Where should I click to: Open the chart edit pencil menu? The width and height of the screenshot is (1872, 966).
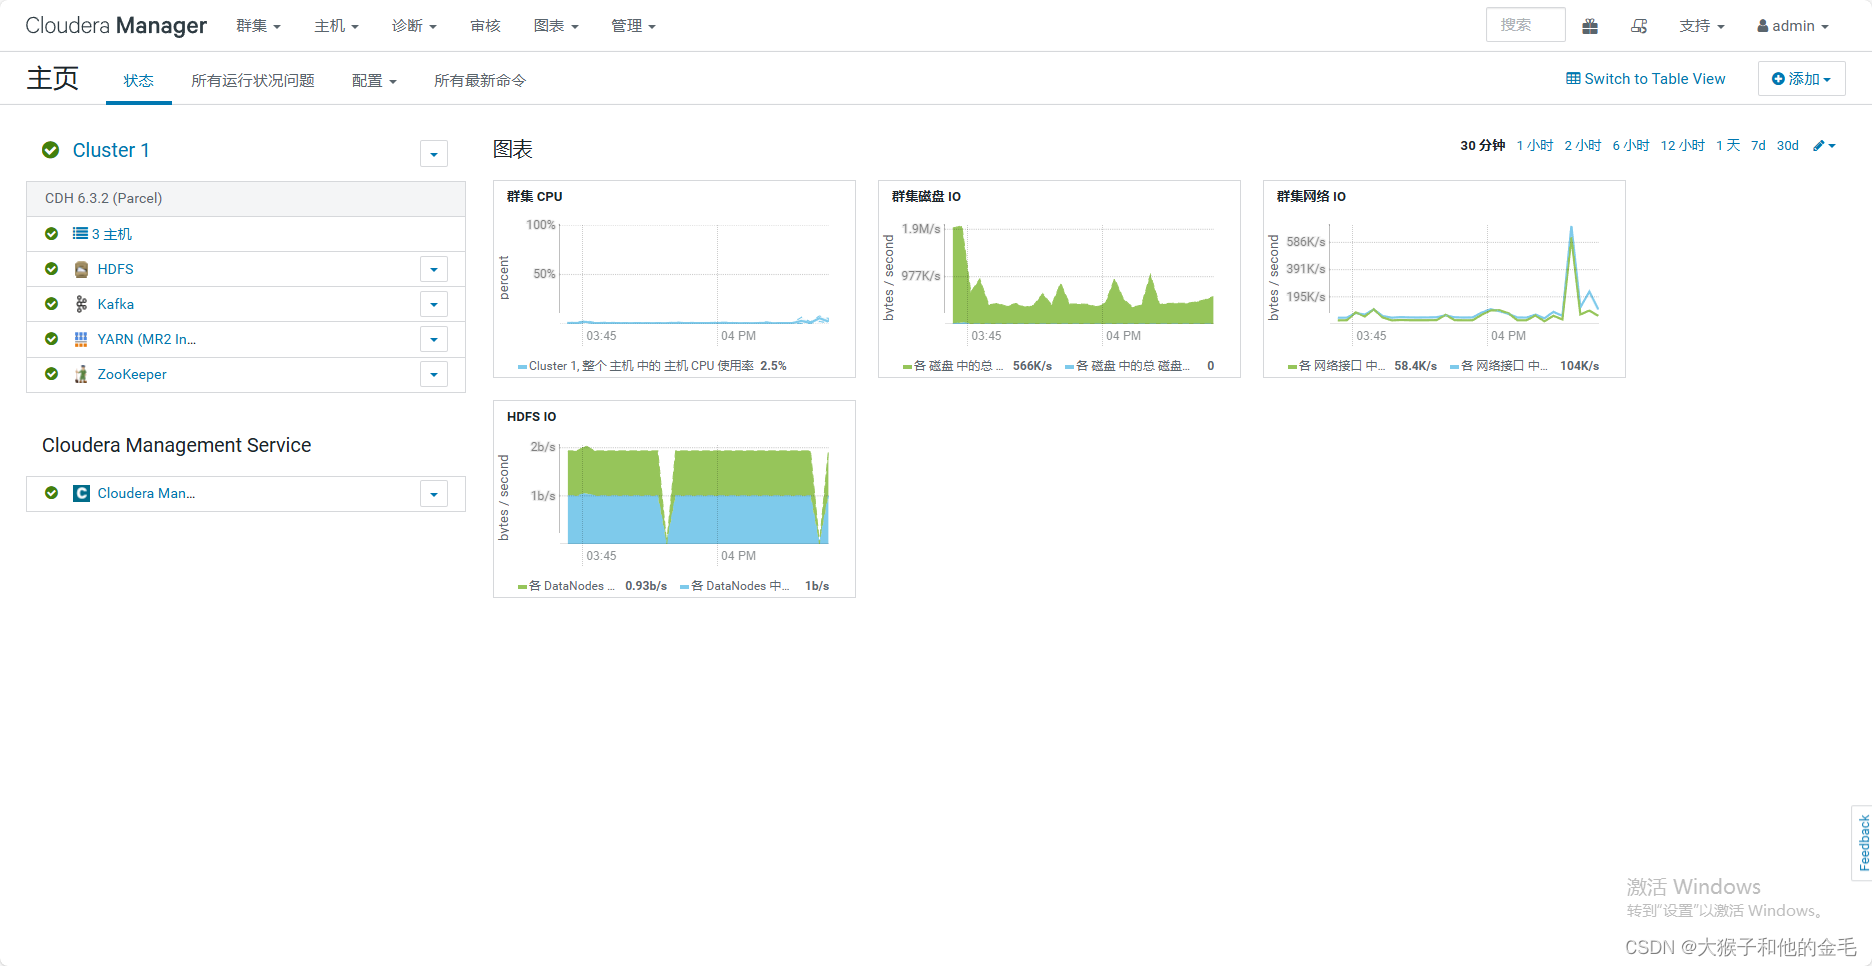pos(1824,146)
